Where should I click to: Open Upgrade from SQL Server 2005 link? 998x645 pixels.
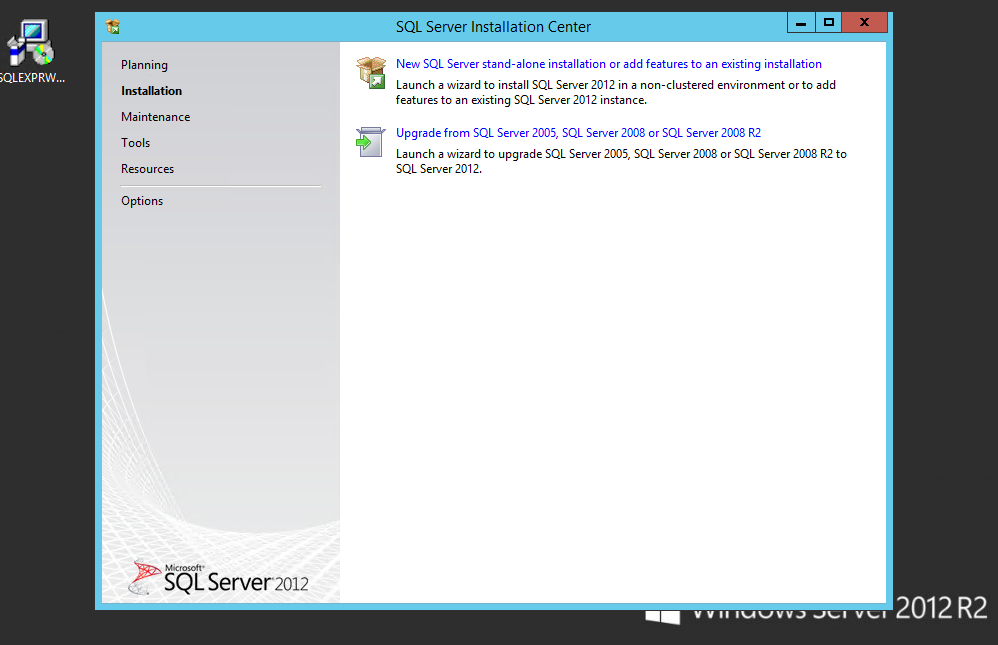tap(578, 132)
